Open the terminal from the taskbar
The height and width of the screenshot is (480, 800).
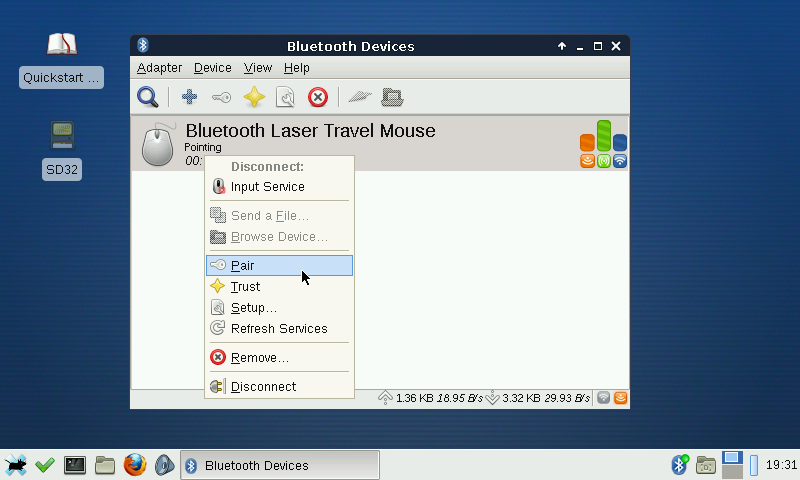[75, 465]
